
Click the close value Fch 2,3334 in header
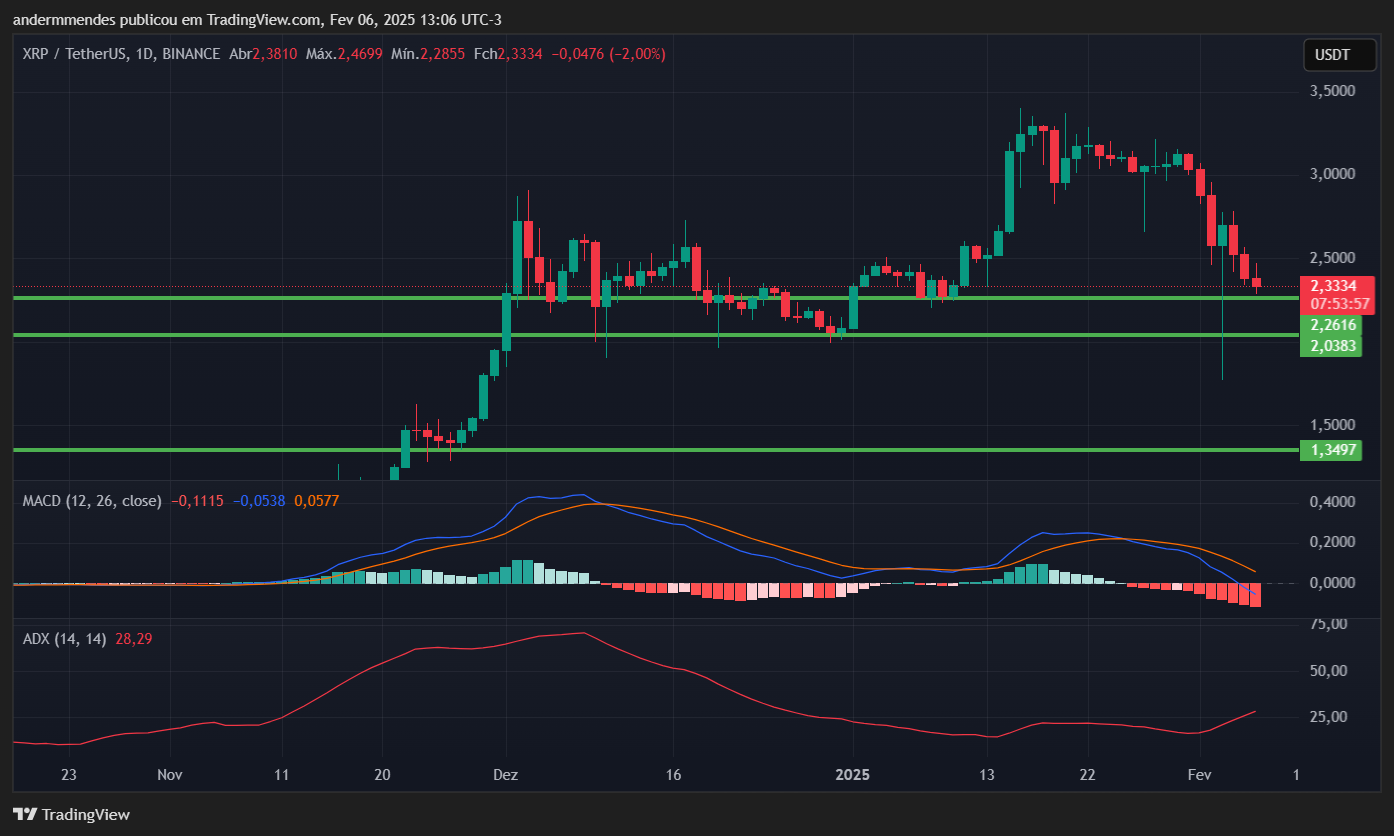point(508,54)
